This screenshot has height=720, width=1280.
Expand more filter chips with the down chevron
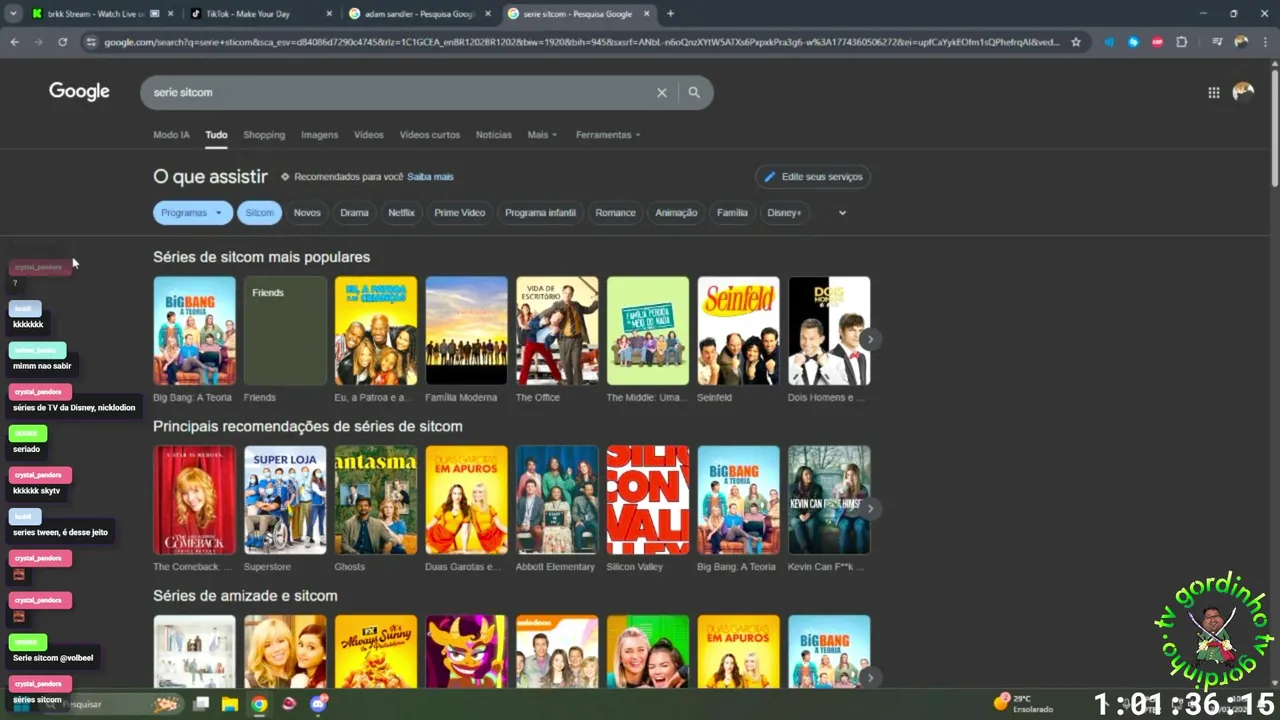tap(842, 213)
